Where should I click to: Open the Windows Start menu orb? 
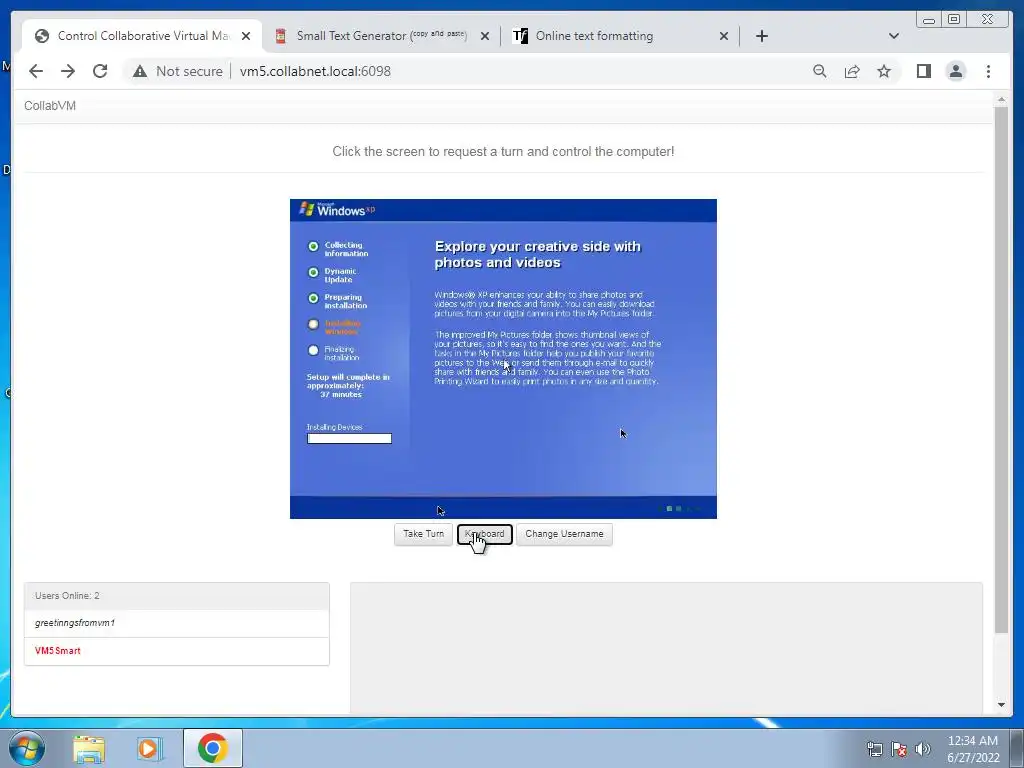pyautogui.click(x=27, y=748)
